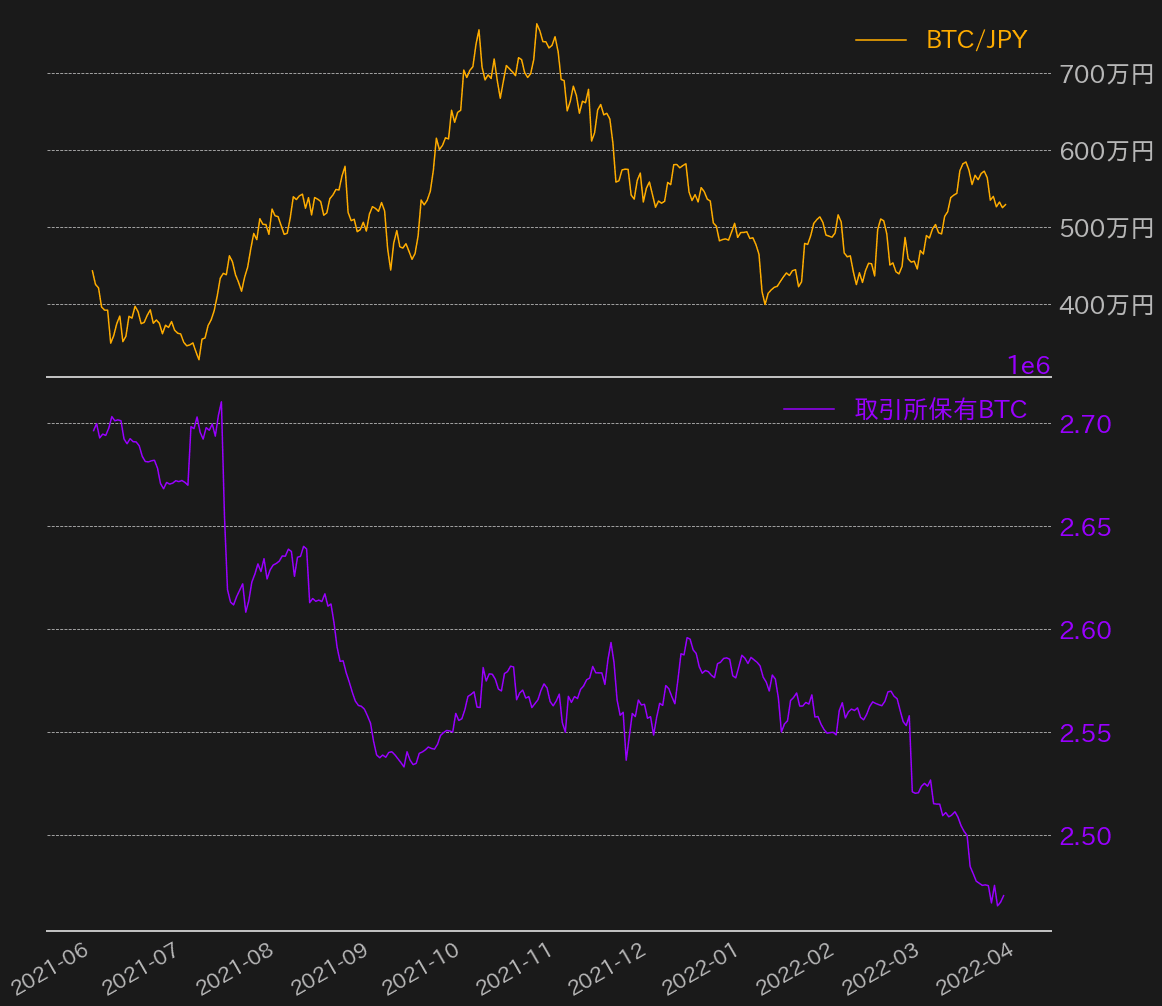1162x1006 pixels.
Task: Click the 2.50 y-axis tick label
Action: click(x=1085, y=836)
